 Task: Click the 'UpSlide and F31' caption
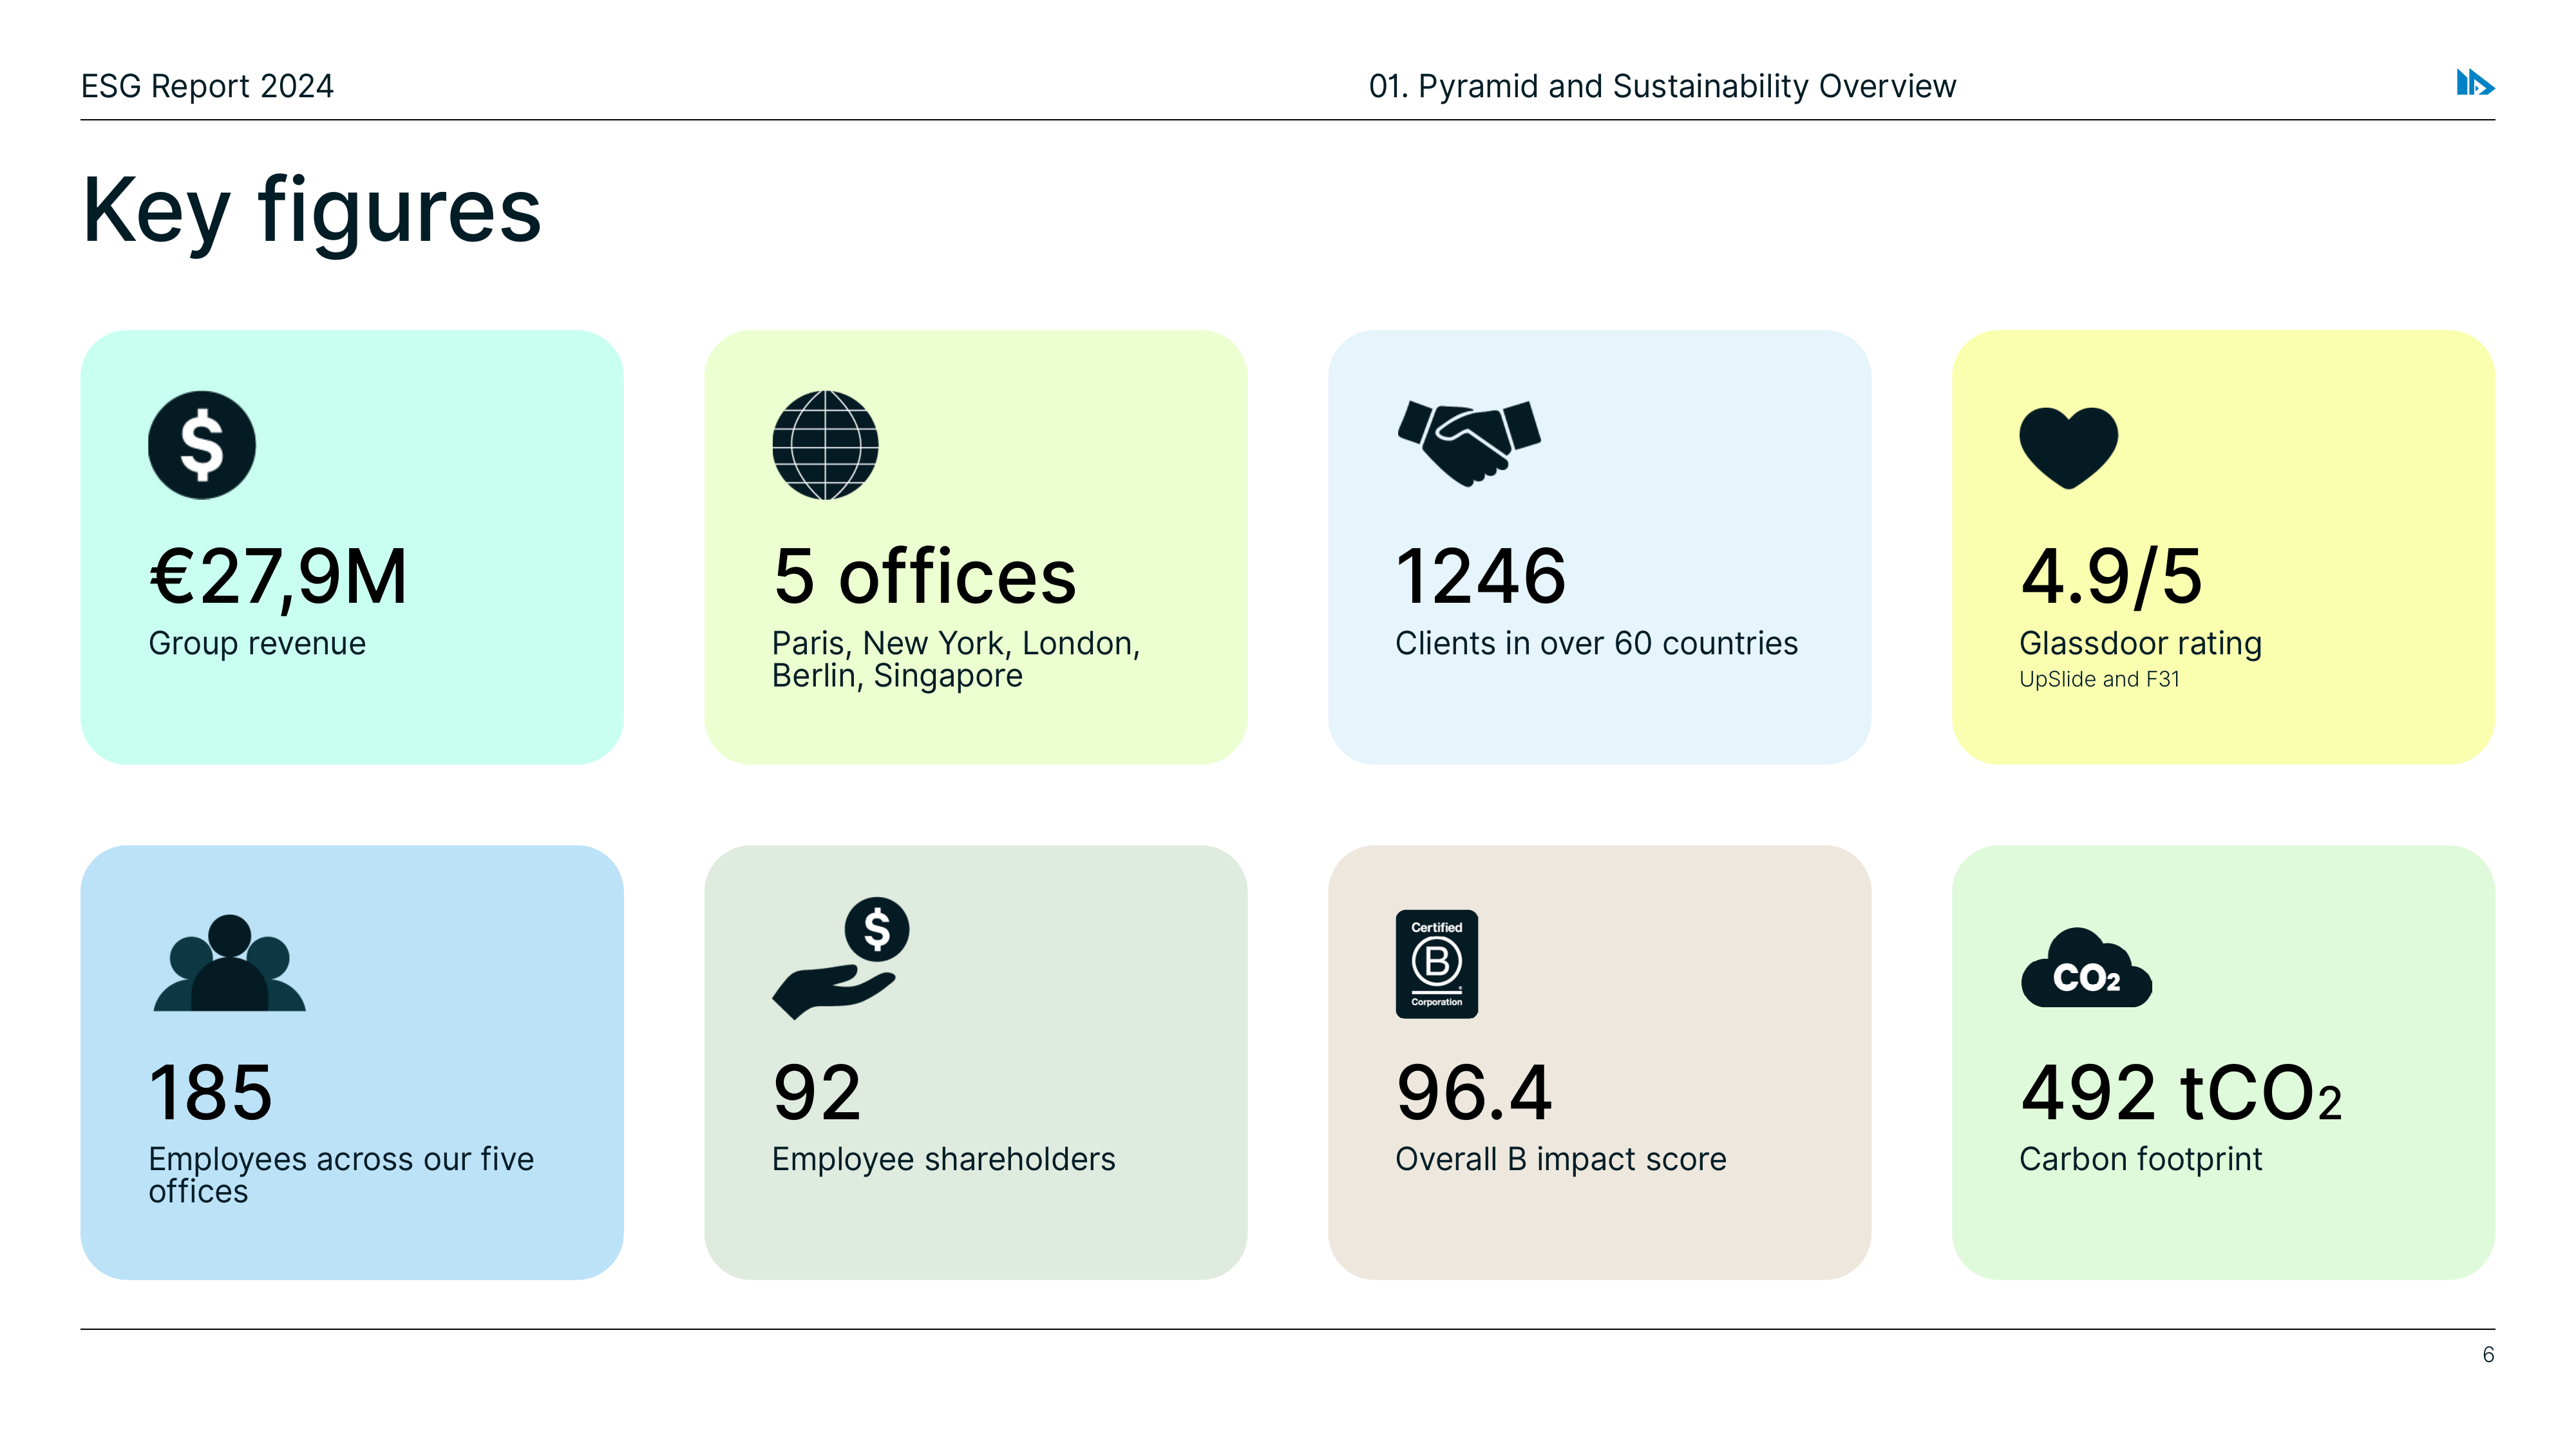click(x=2099, y=679)
